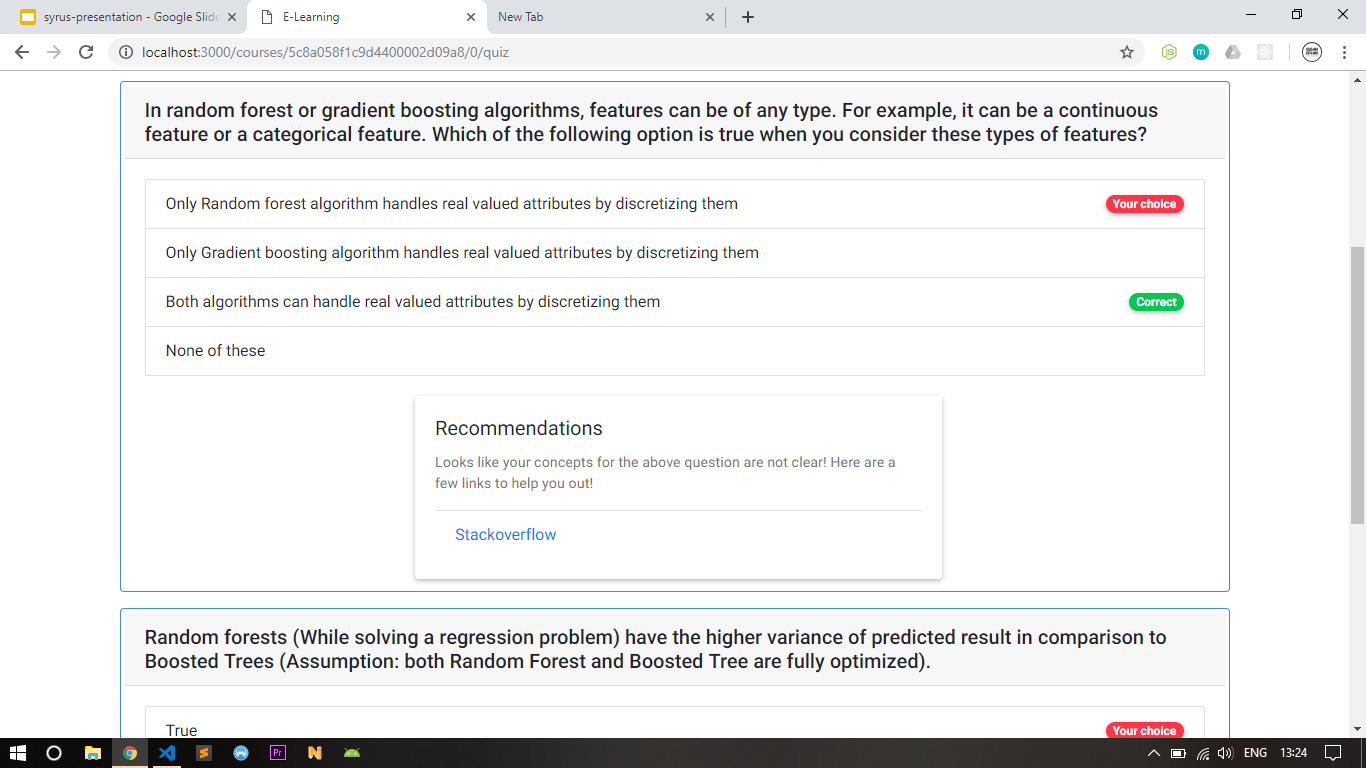Select the 'None of these' option
Image resolution: width=1366 pixels, height=768 pixels.
[x=675, y=351]
